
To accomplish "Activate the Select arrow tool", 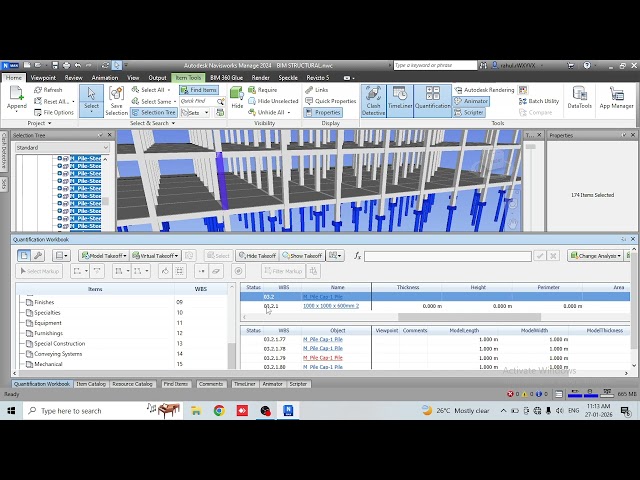I will [x=91, y=101].
